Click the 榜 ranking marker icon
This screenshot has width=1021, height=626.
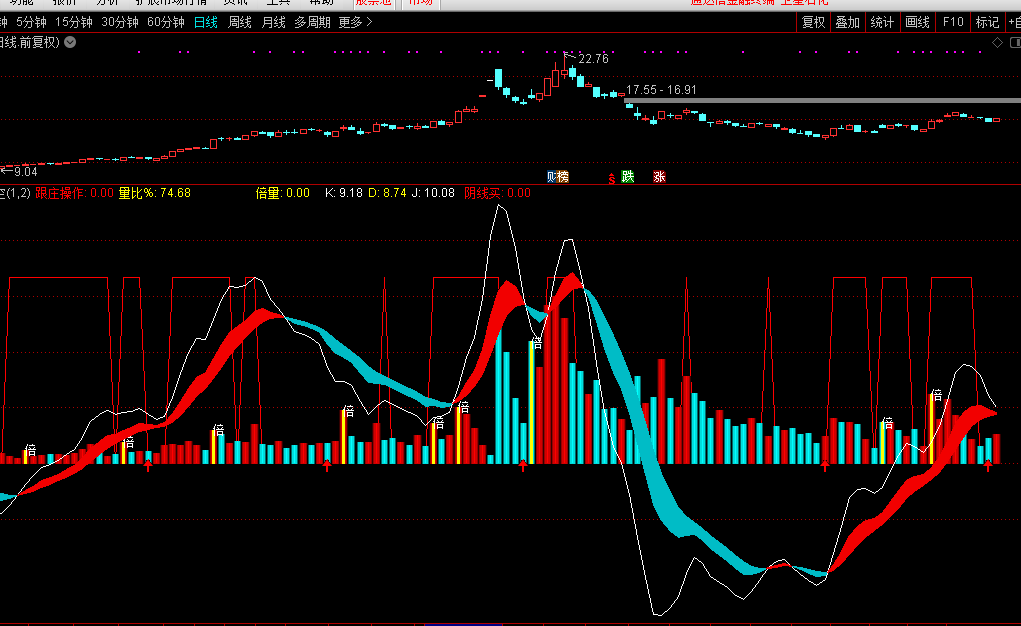click(562, 177)
